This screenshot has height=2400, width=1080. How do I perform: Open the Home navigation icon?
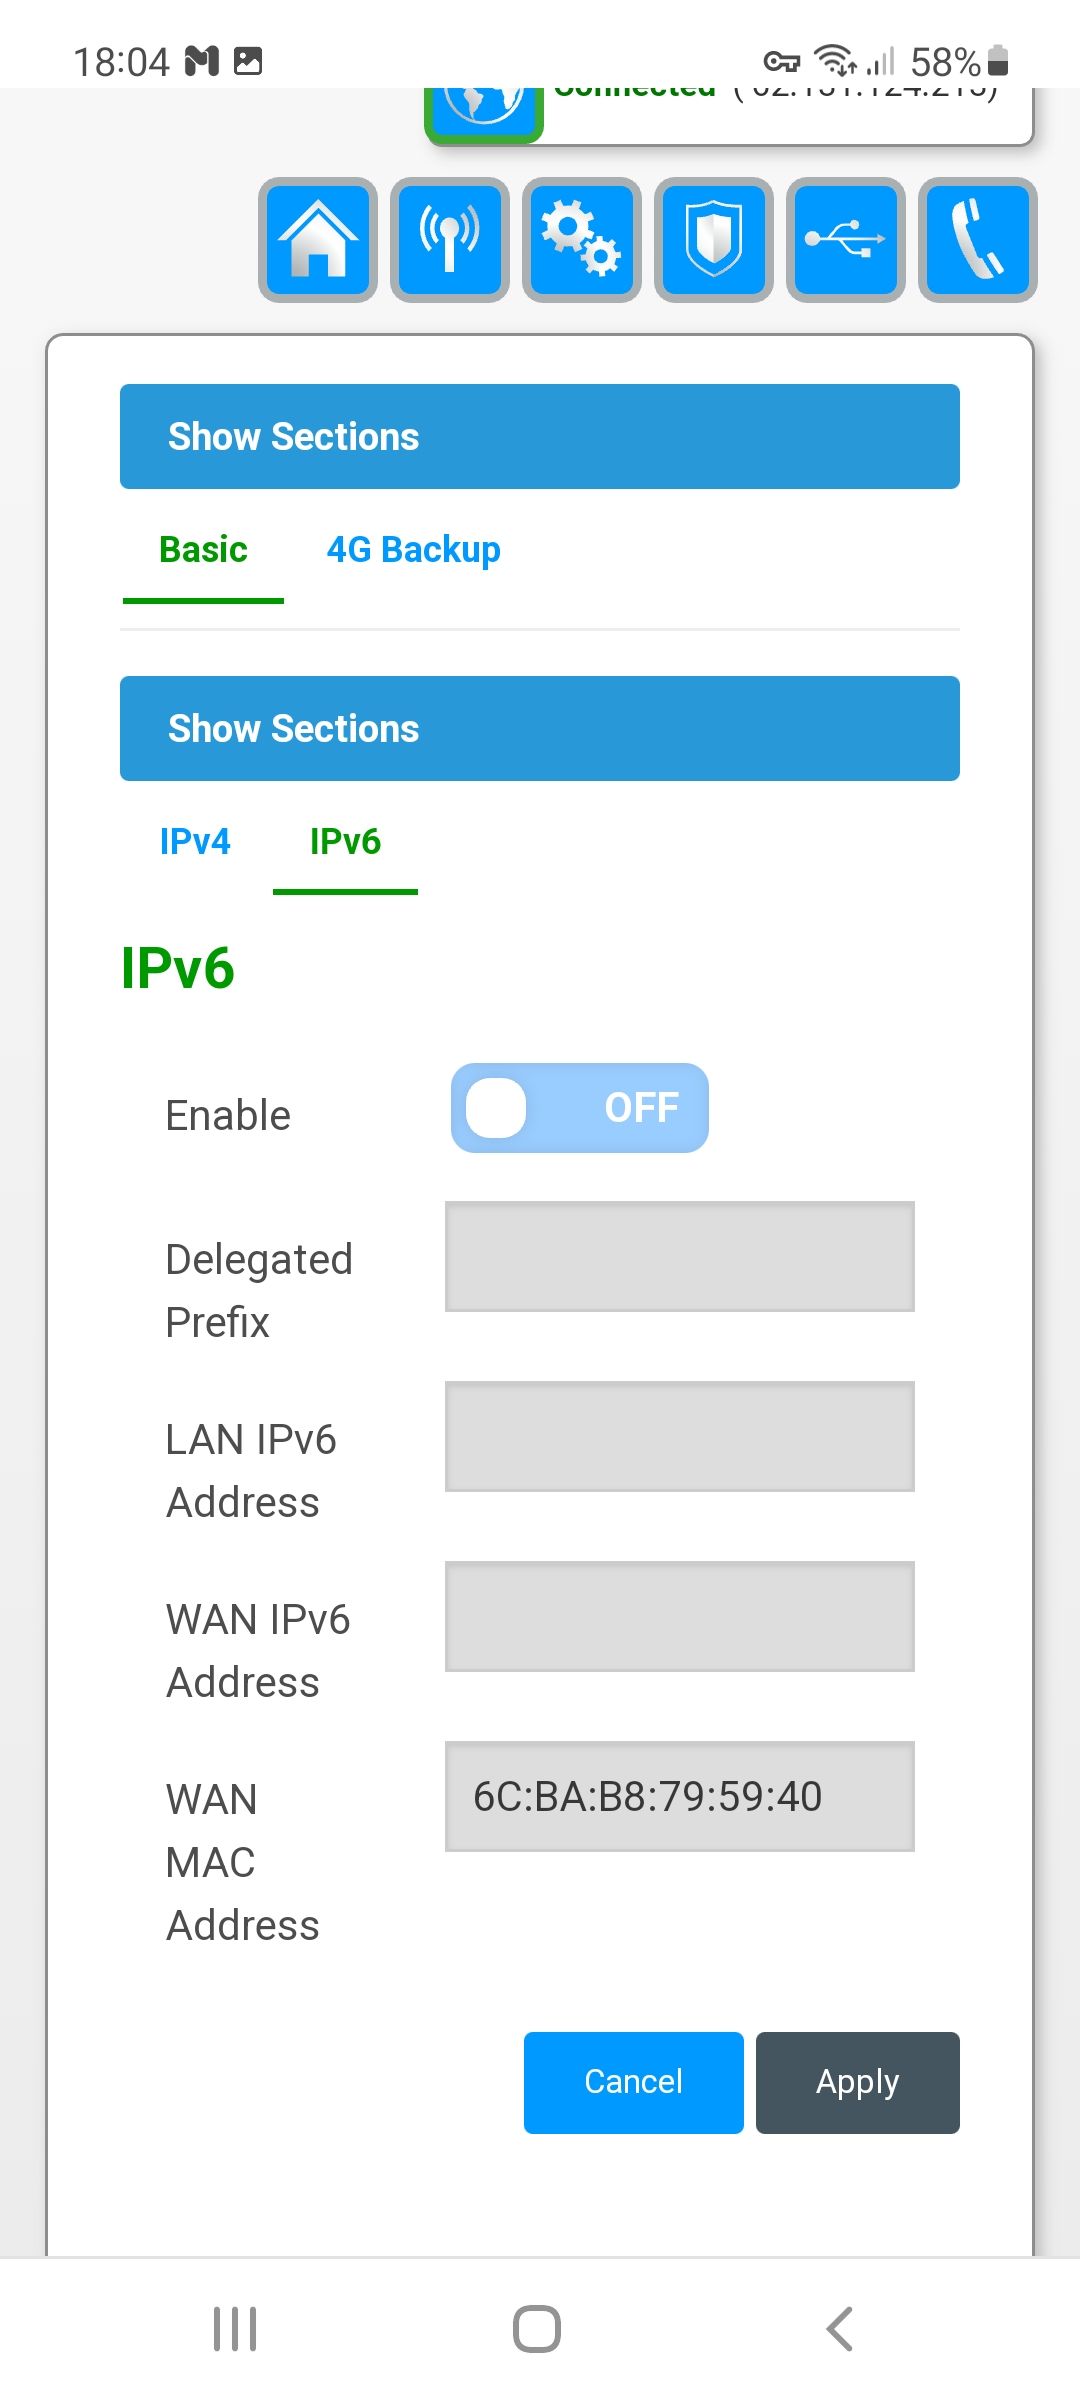[x=317, y=239]
